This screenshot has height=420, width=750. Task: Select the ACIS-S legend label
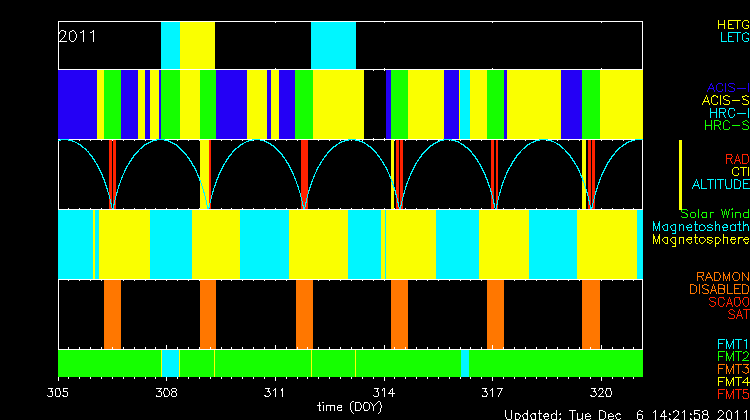(725, 100)
